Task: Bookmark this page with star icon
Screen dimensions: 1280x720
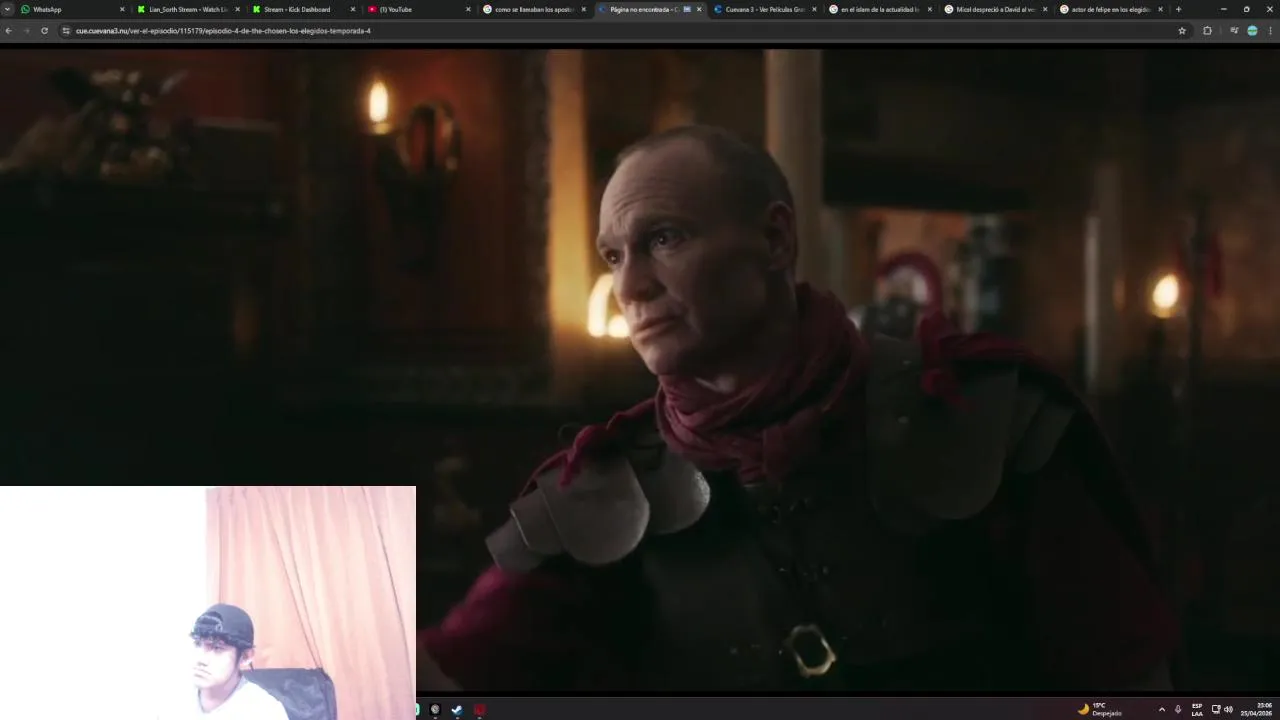Action: 1182,31
